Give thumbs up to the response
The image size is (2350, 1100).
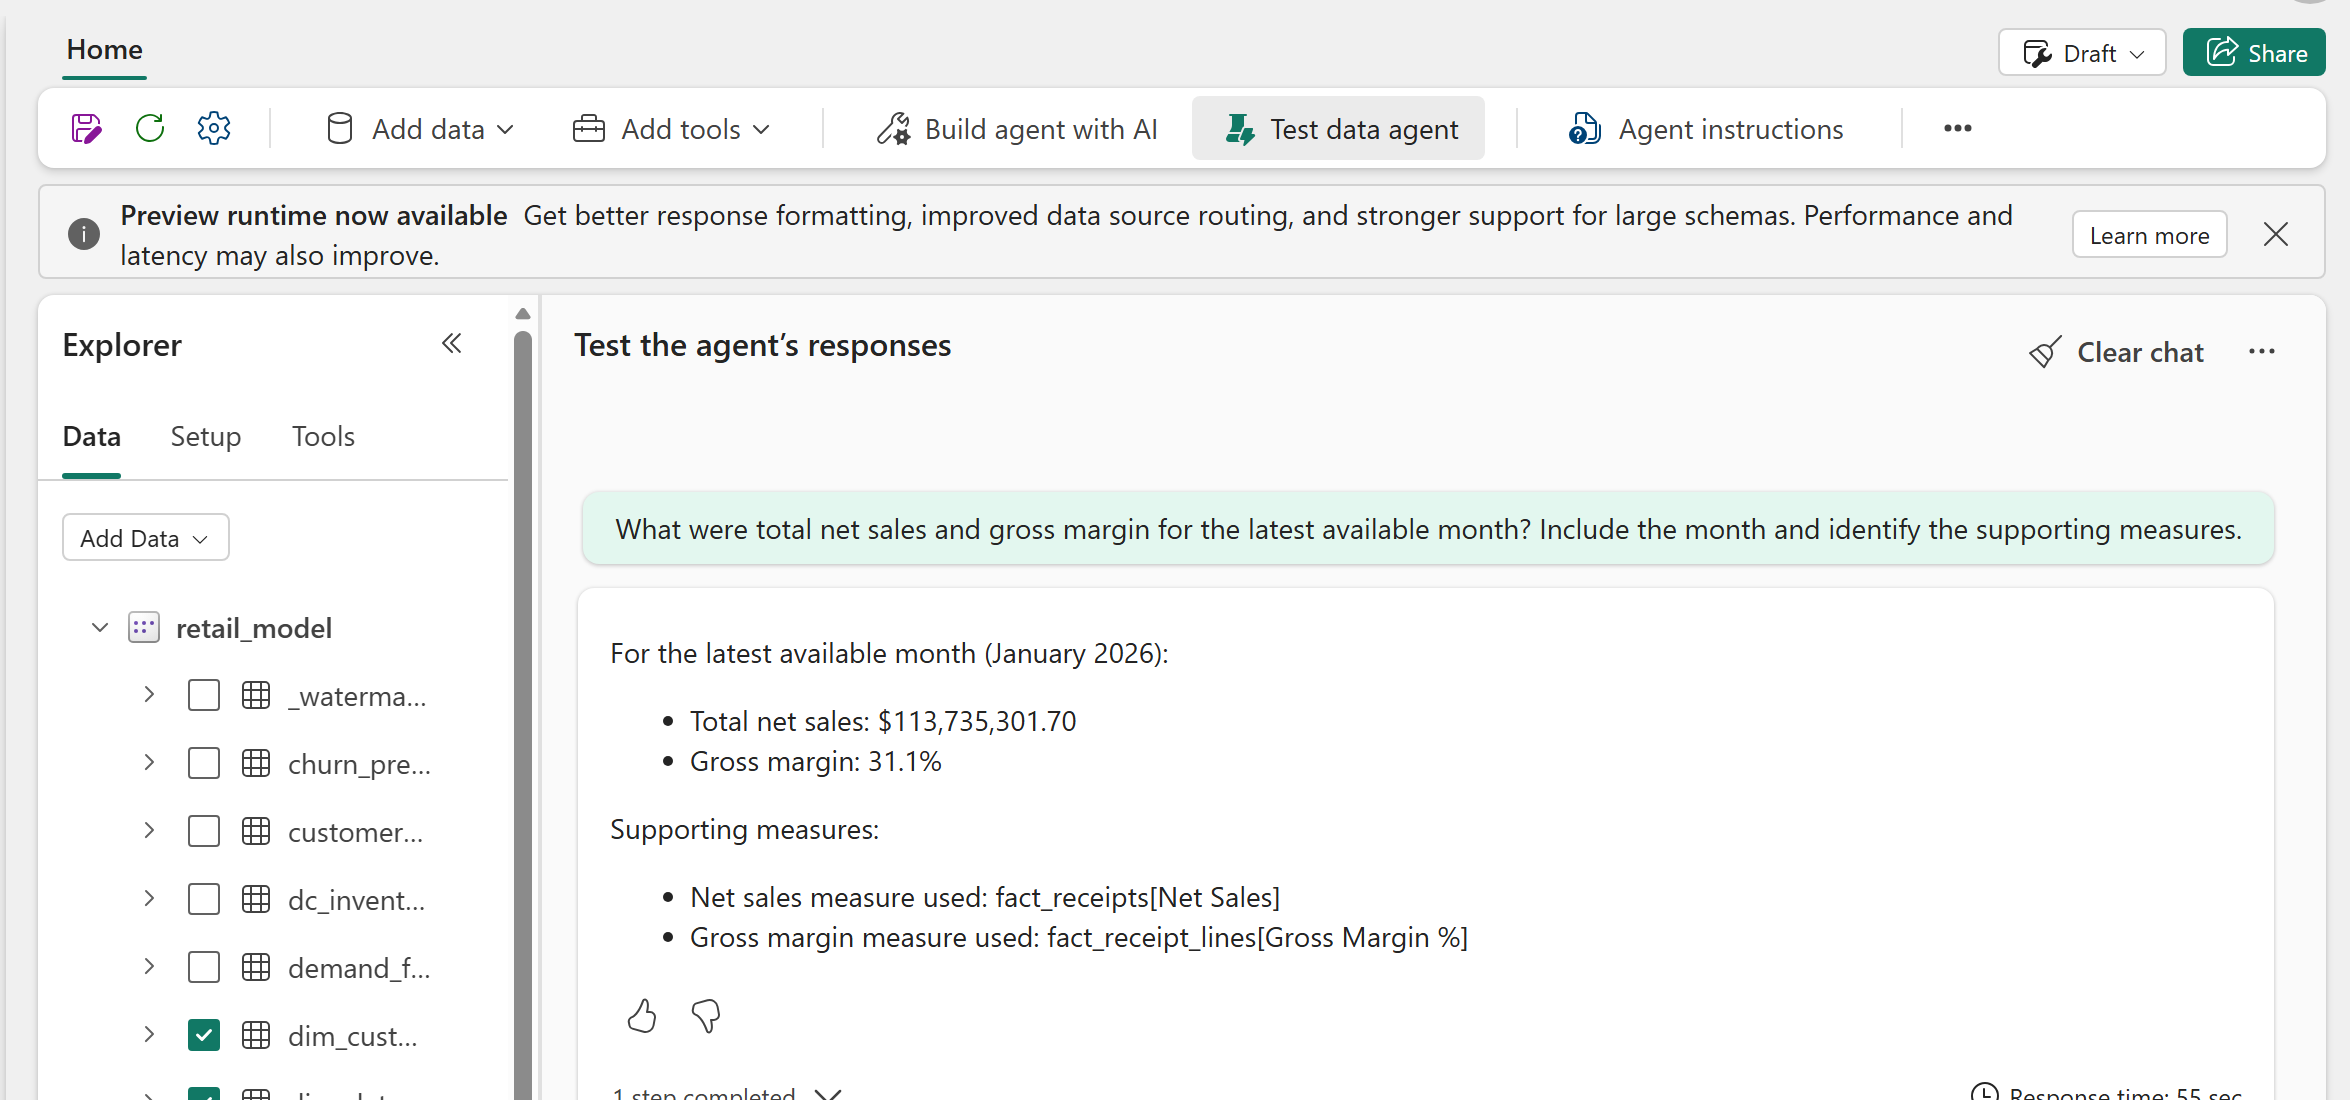tap(642, 1016)
